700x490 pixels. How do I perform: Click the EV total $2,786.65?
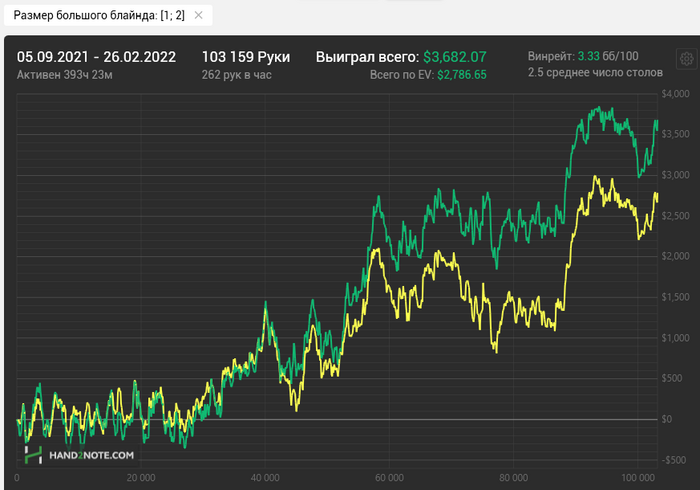point(462,75)
